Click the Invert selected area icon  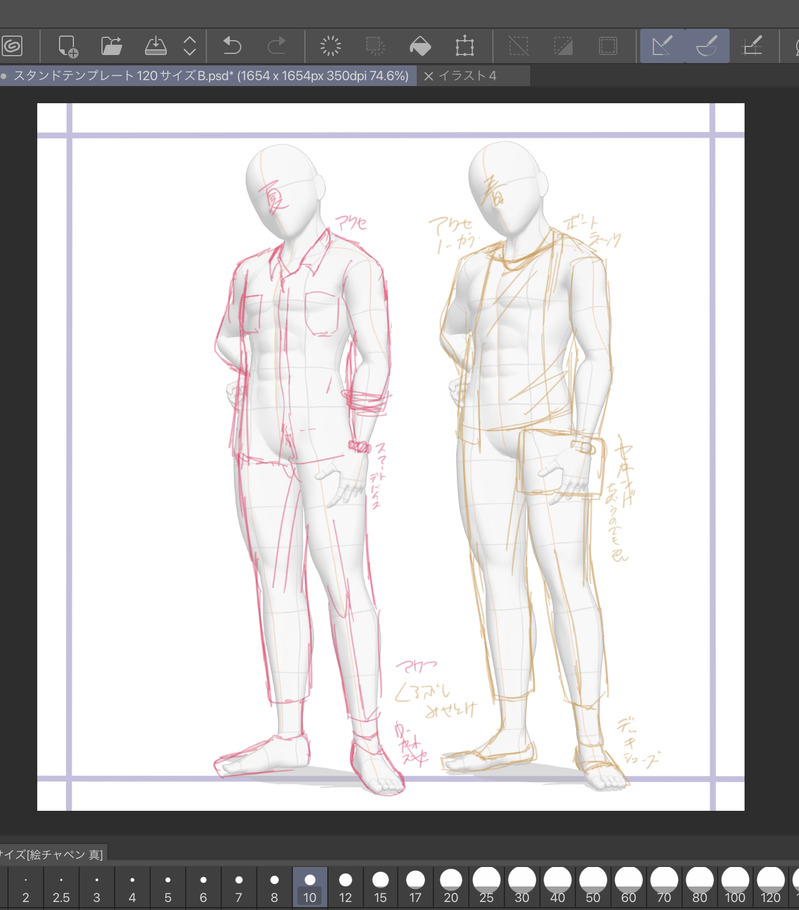[563, 46]
